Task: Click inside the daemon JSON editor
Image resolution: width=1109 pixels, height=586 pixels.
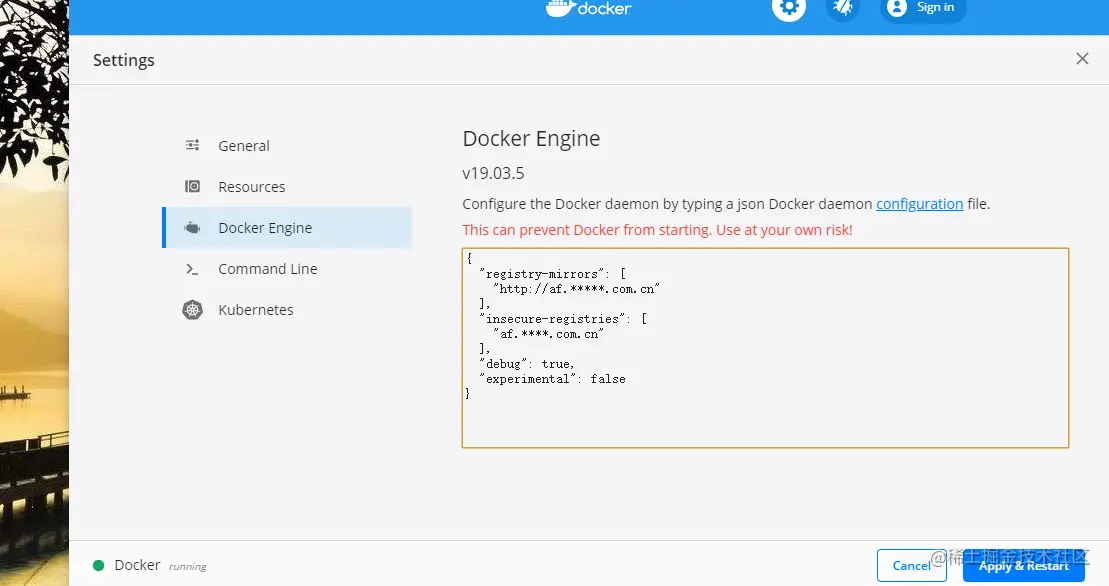Action: [x=765, y=348]
